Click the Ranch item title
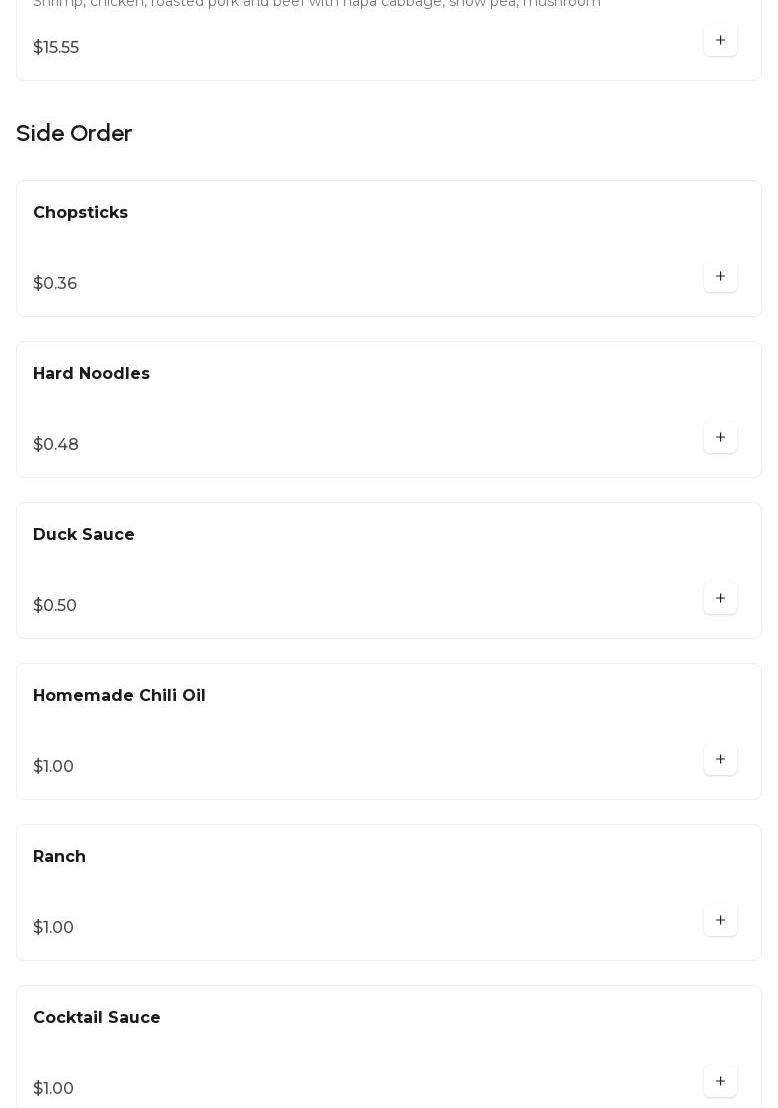778x1108 pixels. (x=59, y=857)
